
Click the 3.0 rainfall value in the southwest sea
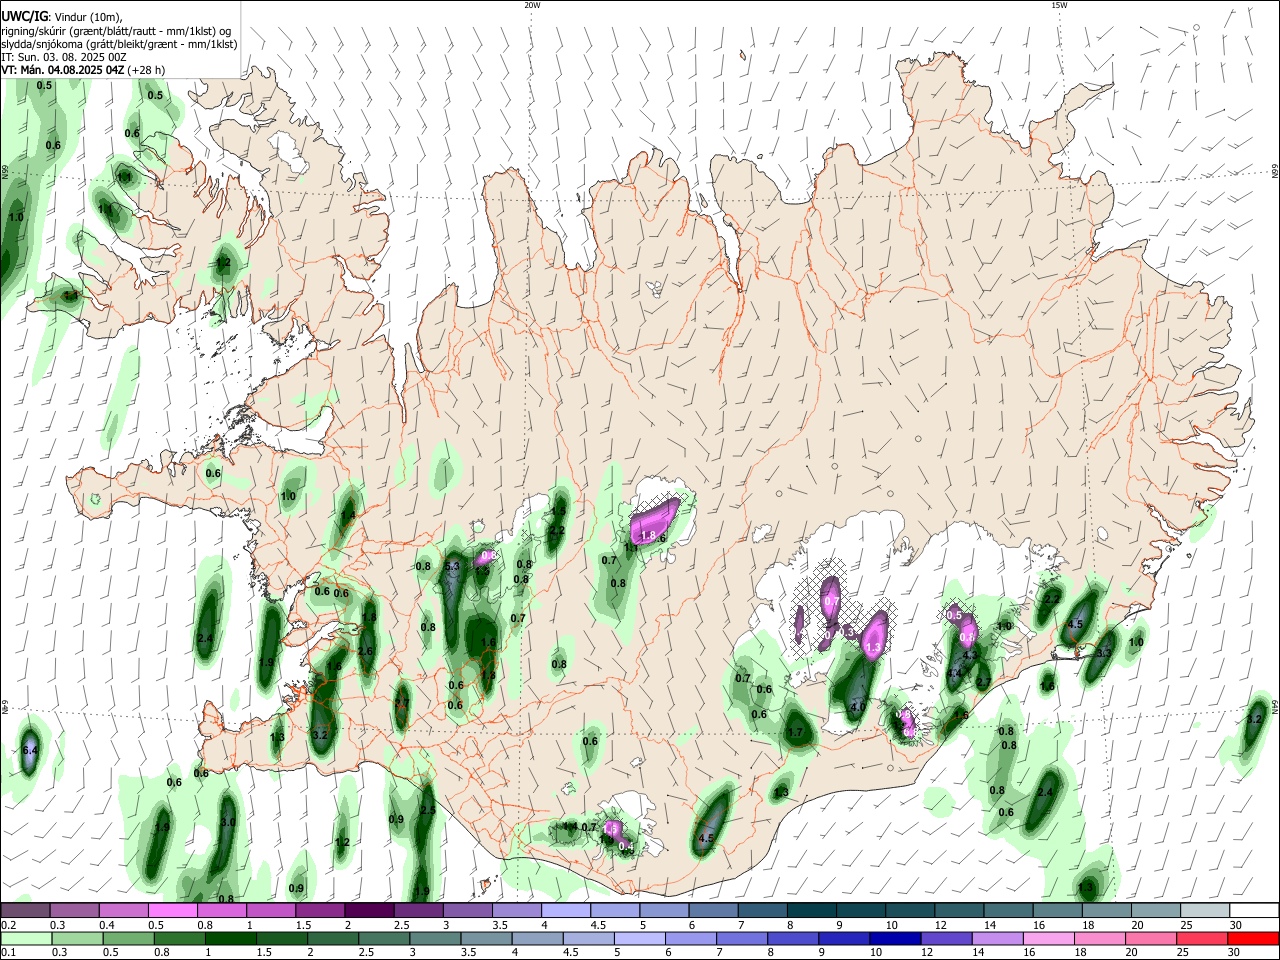(228, 822)
